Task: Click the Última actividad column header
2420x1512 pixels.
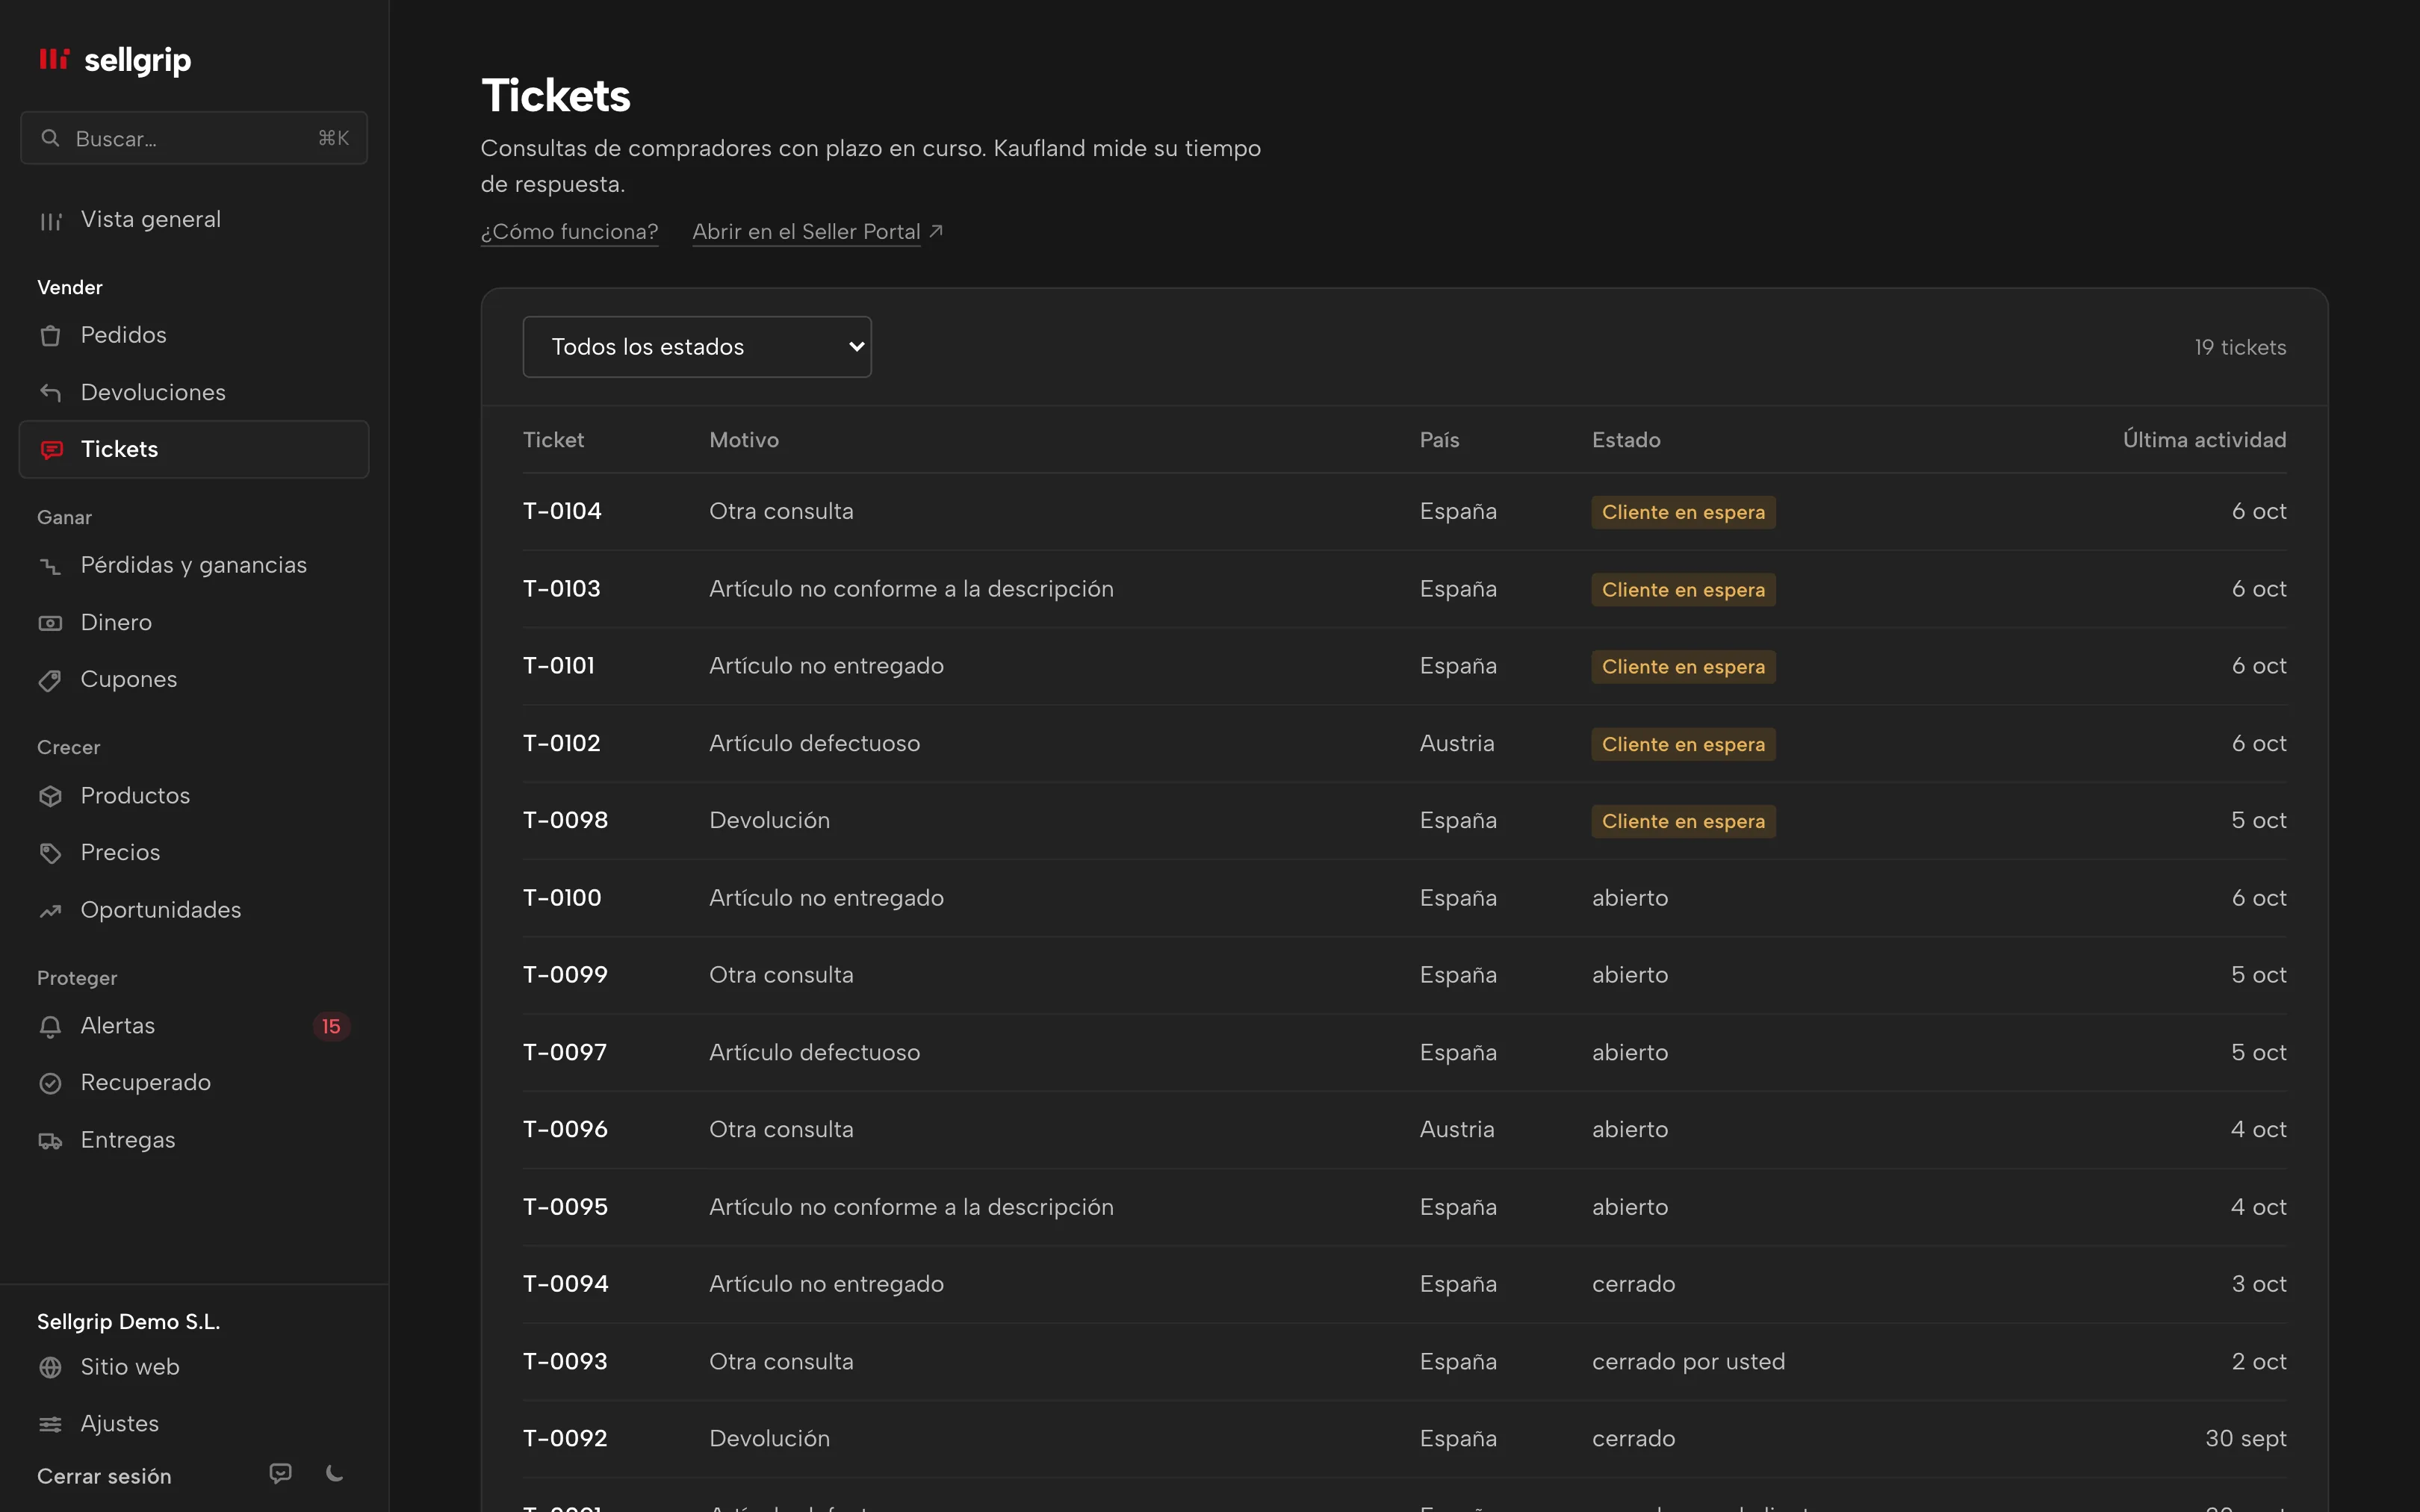Action: 2204,440
